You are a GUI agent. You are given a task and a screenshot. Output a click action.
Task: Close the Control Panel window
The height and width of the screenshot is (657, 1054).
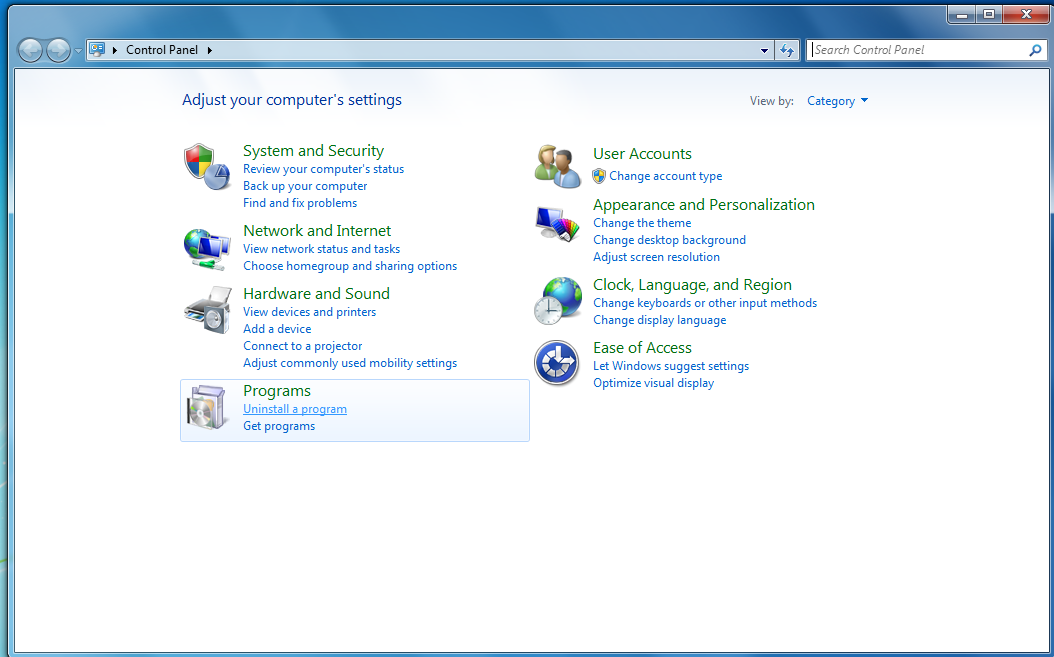[x=1026, y=14]
